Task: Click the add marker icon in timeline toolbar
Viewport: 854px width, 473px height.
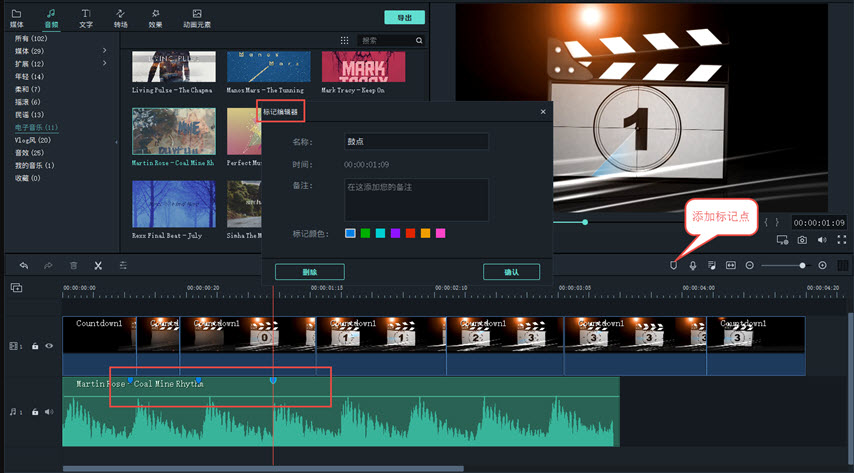Action: (673, 265)
